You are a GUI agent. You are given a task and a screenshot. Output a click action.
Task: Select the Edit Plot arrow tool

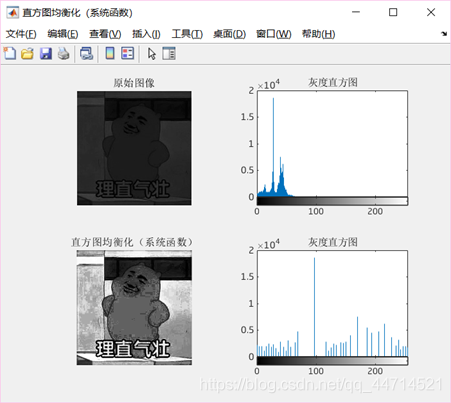(152, 54)
